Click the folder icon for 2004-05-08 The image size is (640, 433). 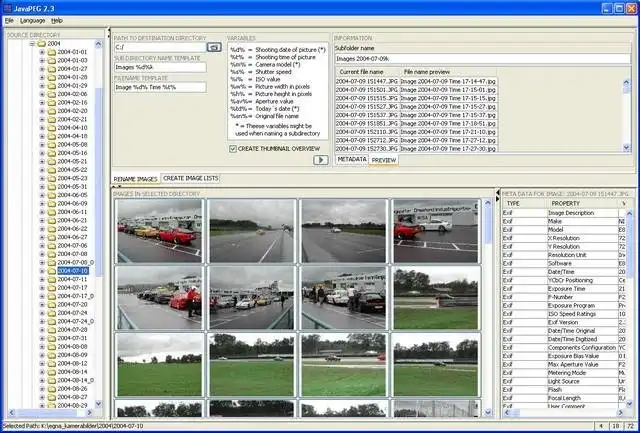tap(51, 144)
